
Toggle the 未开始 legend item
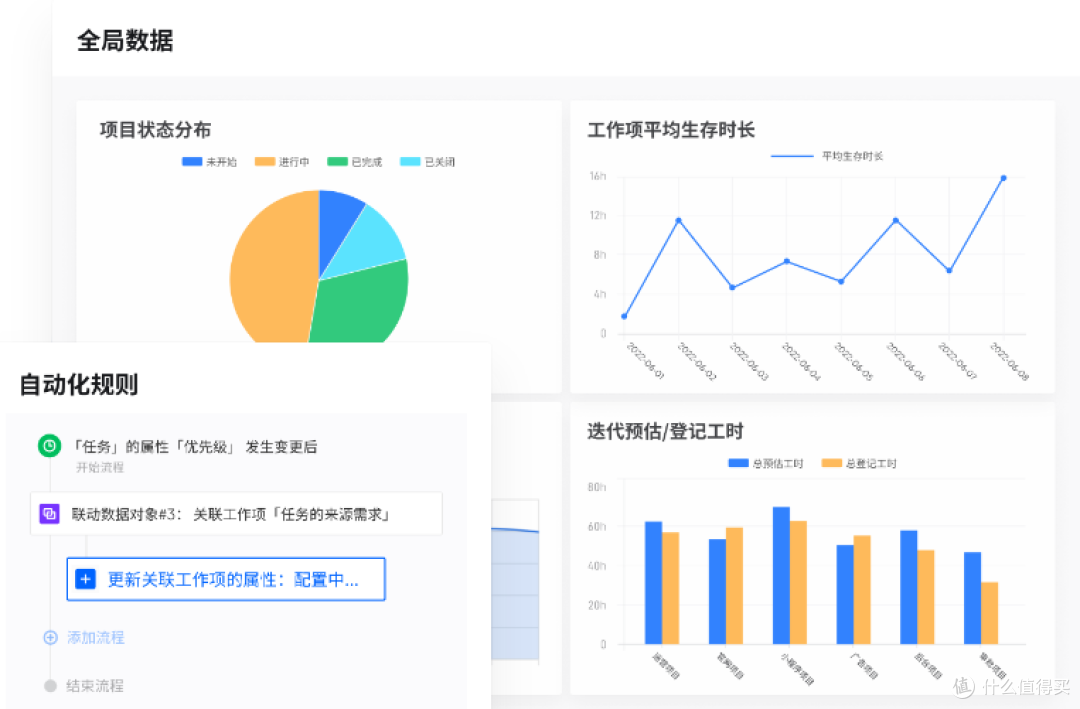tap(209, 162)
